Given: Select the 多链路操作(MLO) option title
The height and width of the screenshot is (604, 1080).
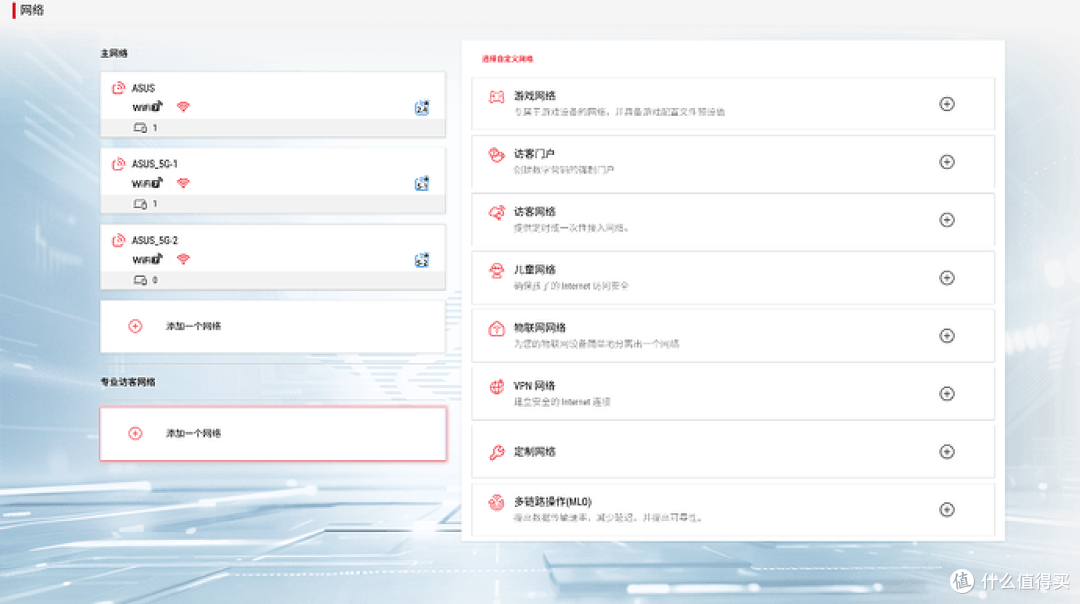Looking at the screenshot, I should coord(552,501).
